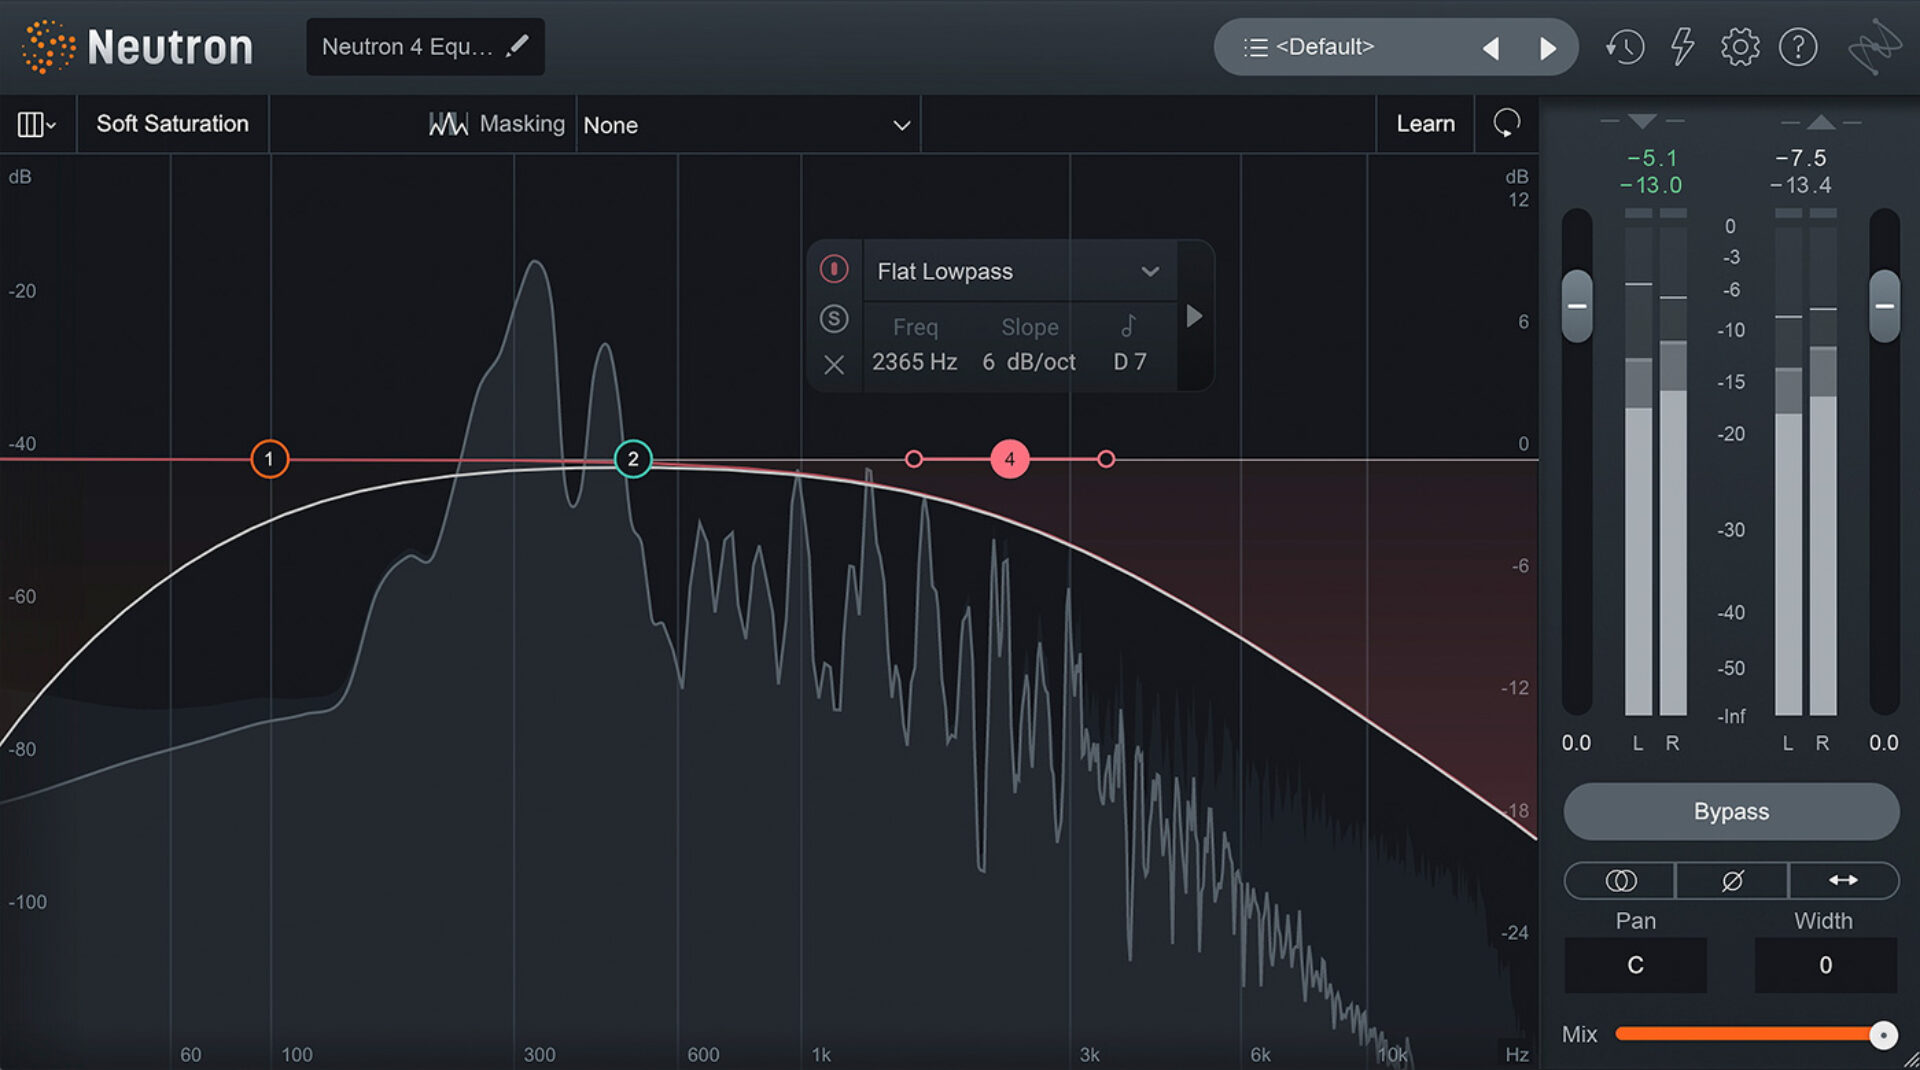Open the Masking view icon
This screenshot has height=1070, width=1920.
click(x=449, y=124)
